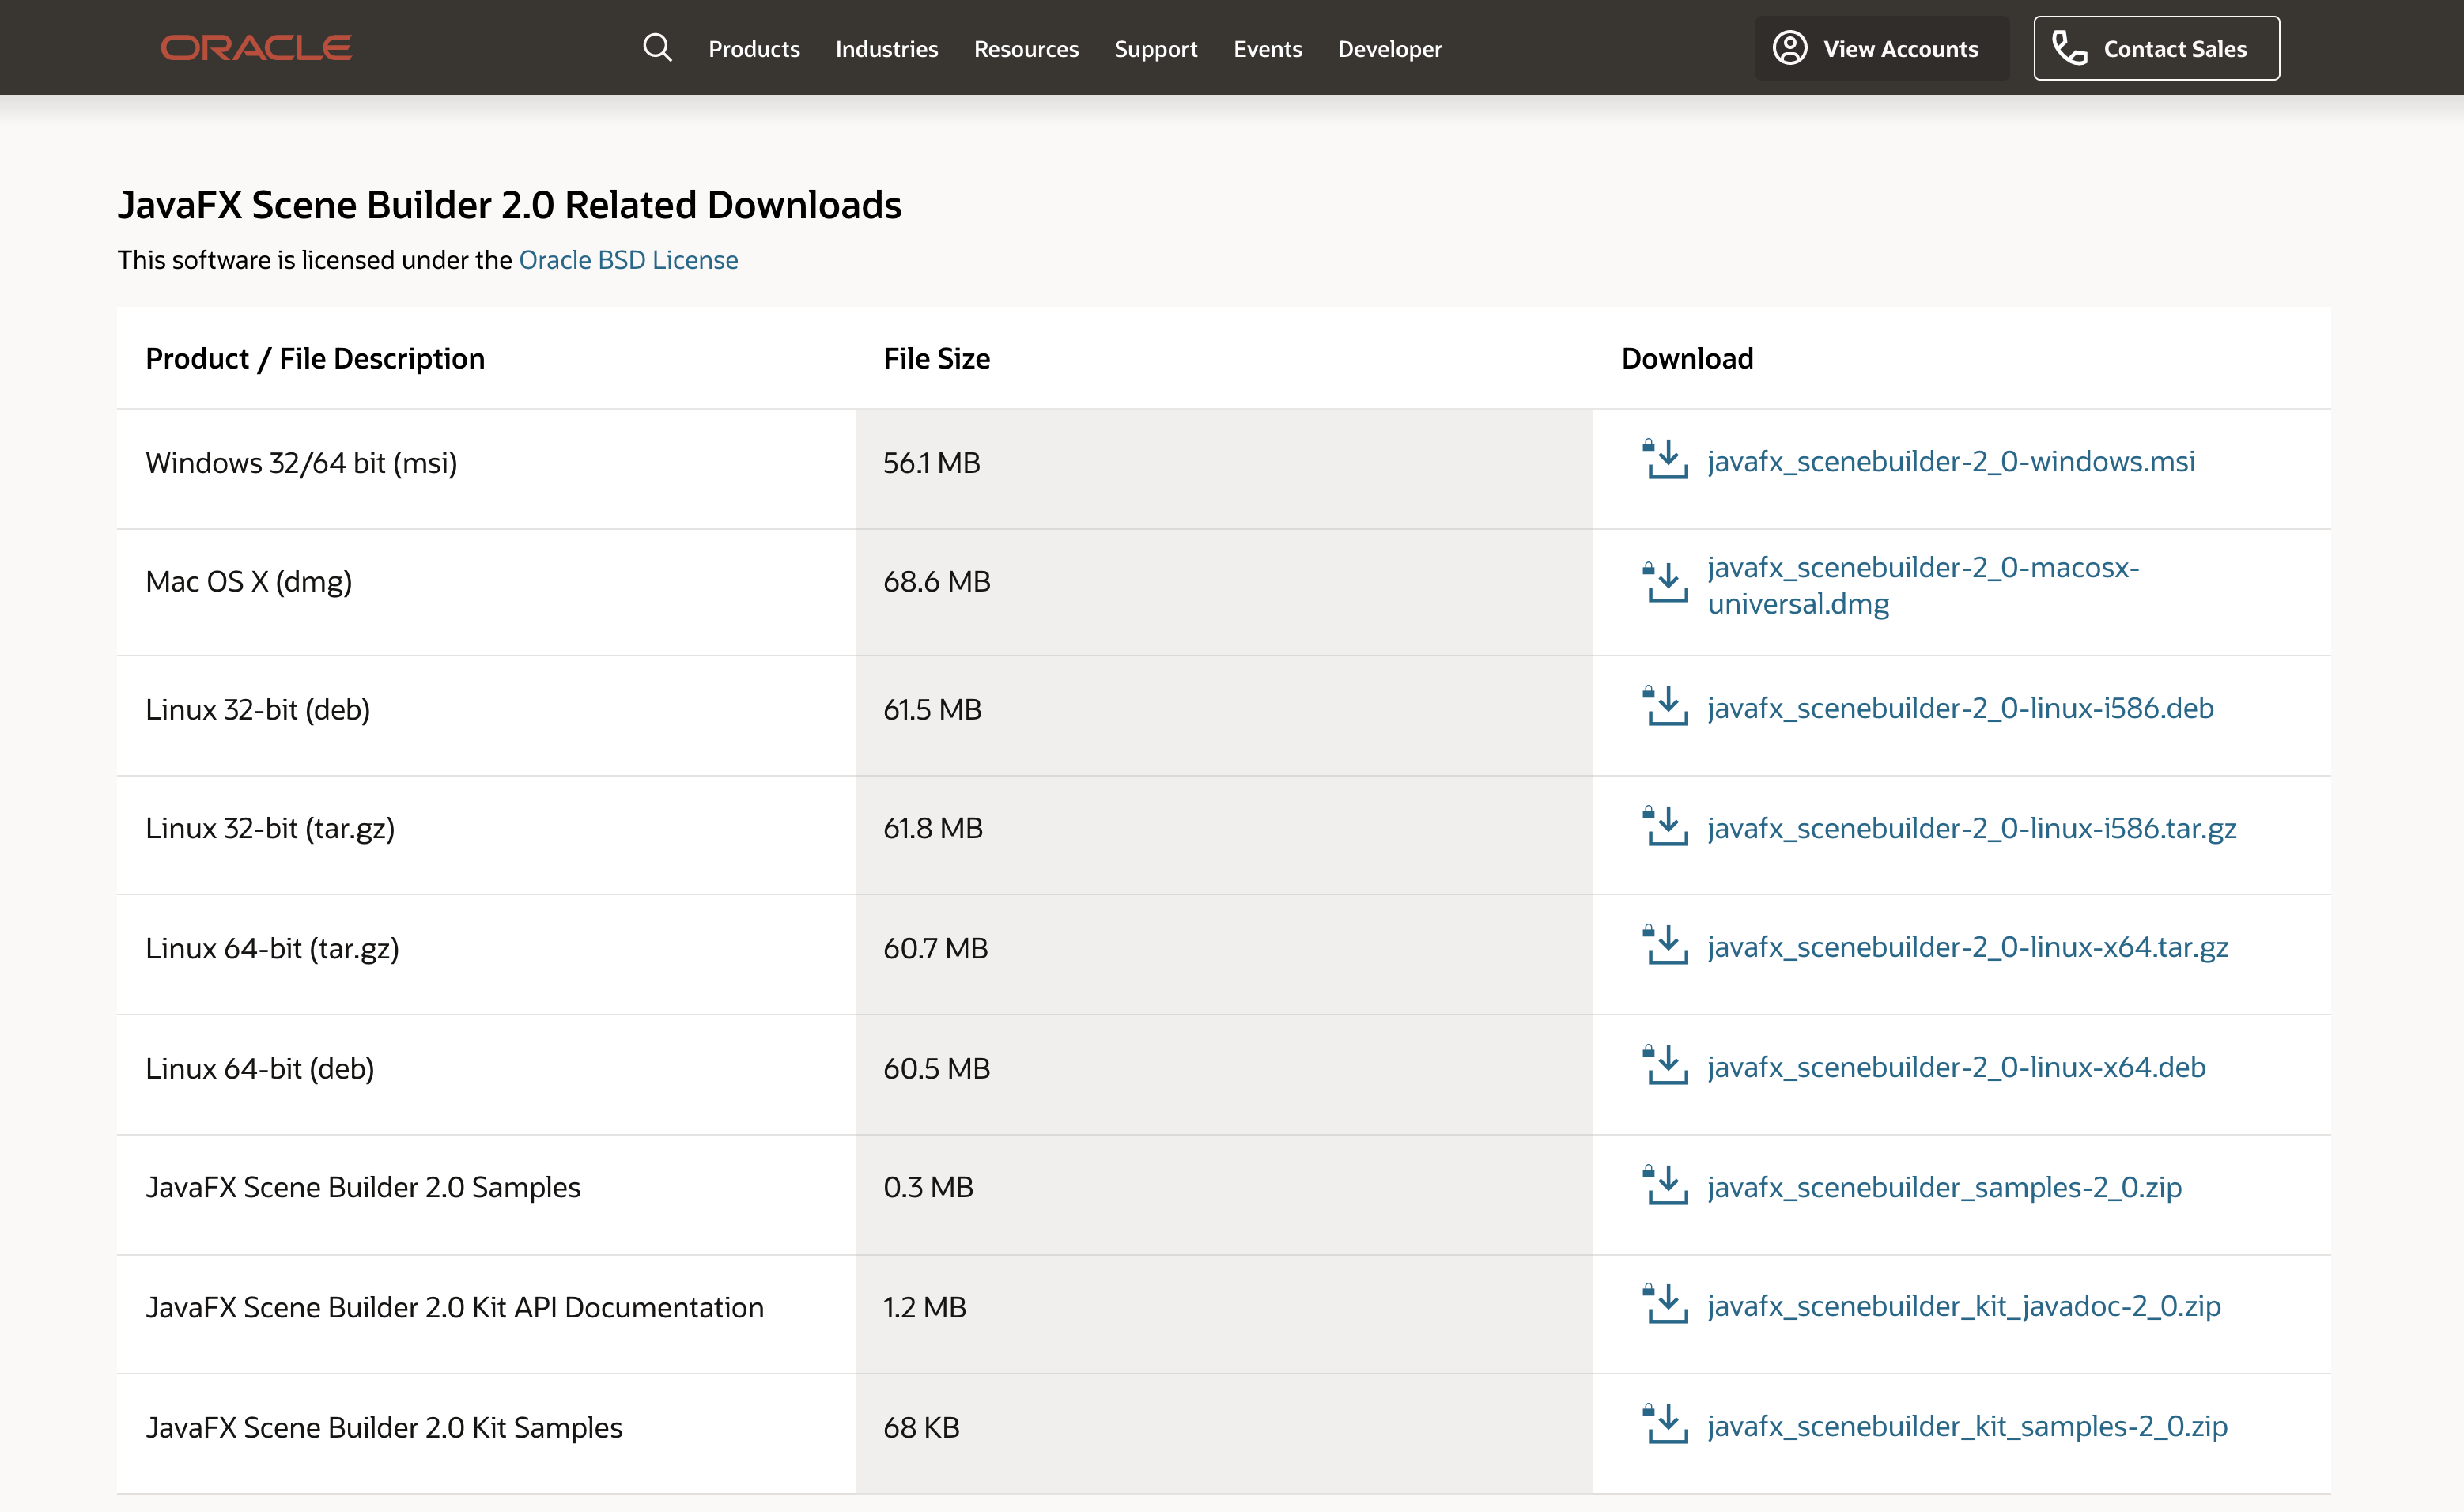The image size is (2464, 1512).
Task: Click the download icon beside macosx-universal.dmg
Action: point(1666,583)
